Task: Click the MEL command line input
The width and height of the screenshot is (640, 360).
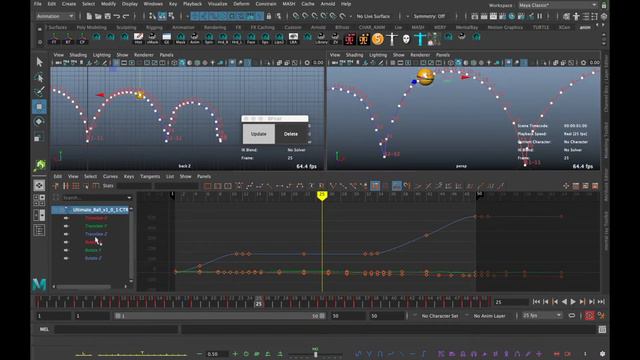Action: (x=116, y=329)
